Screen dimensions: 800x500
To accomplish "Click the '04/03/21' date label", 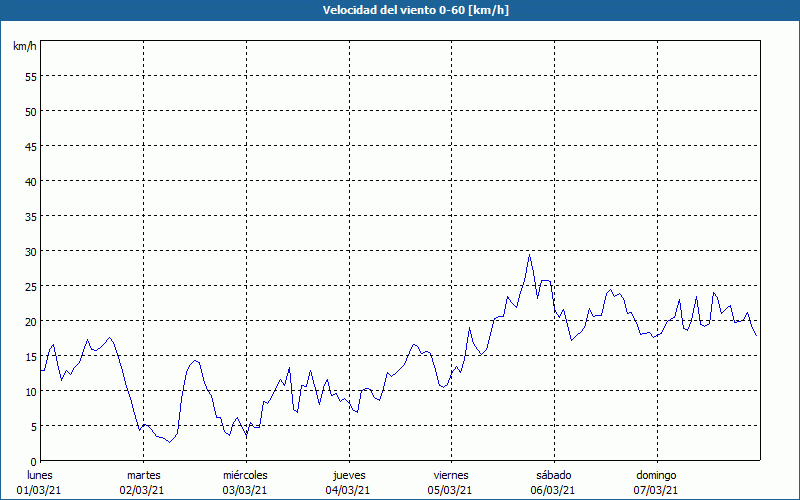I will (348, 490).
